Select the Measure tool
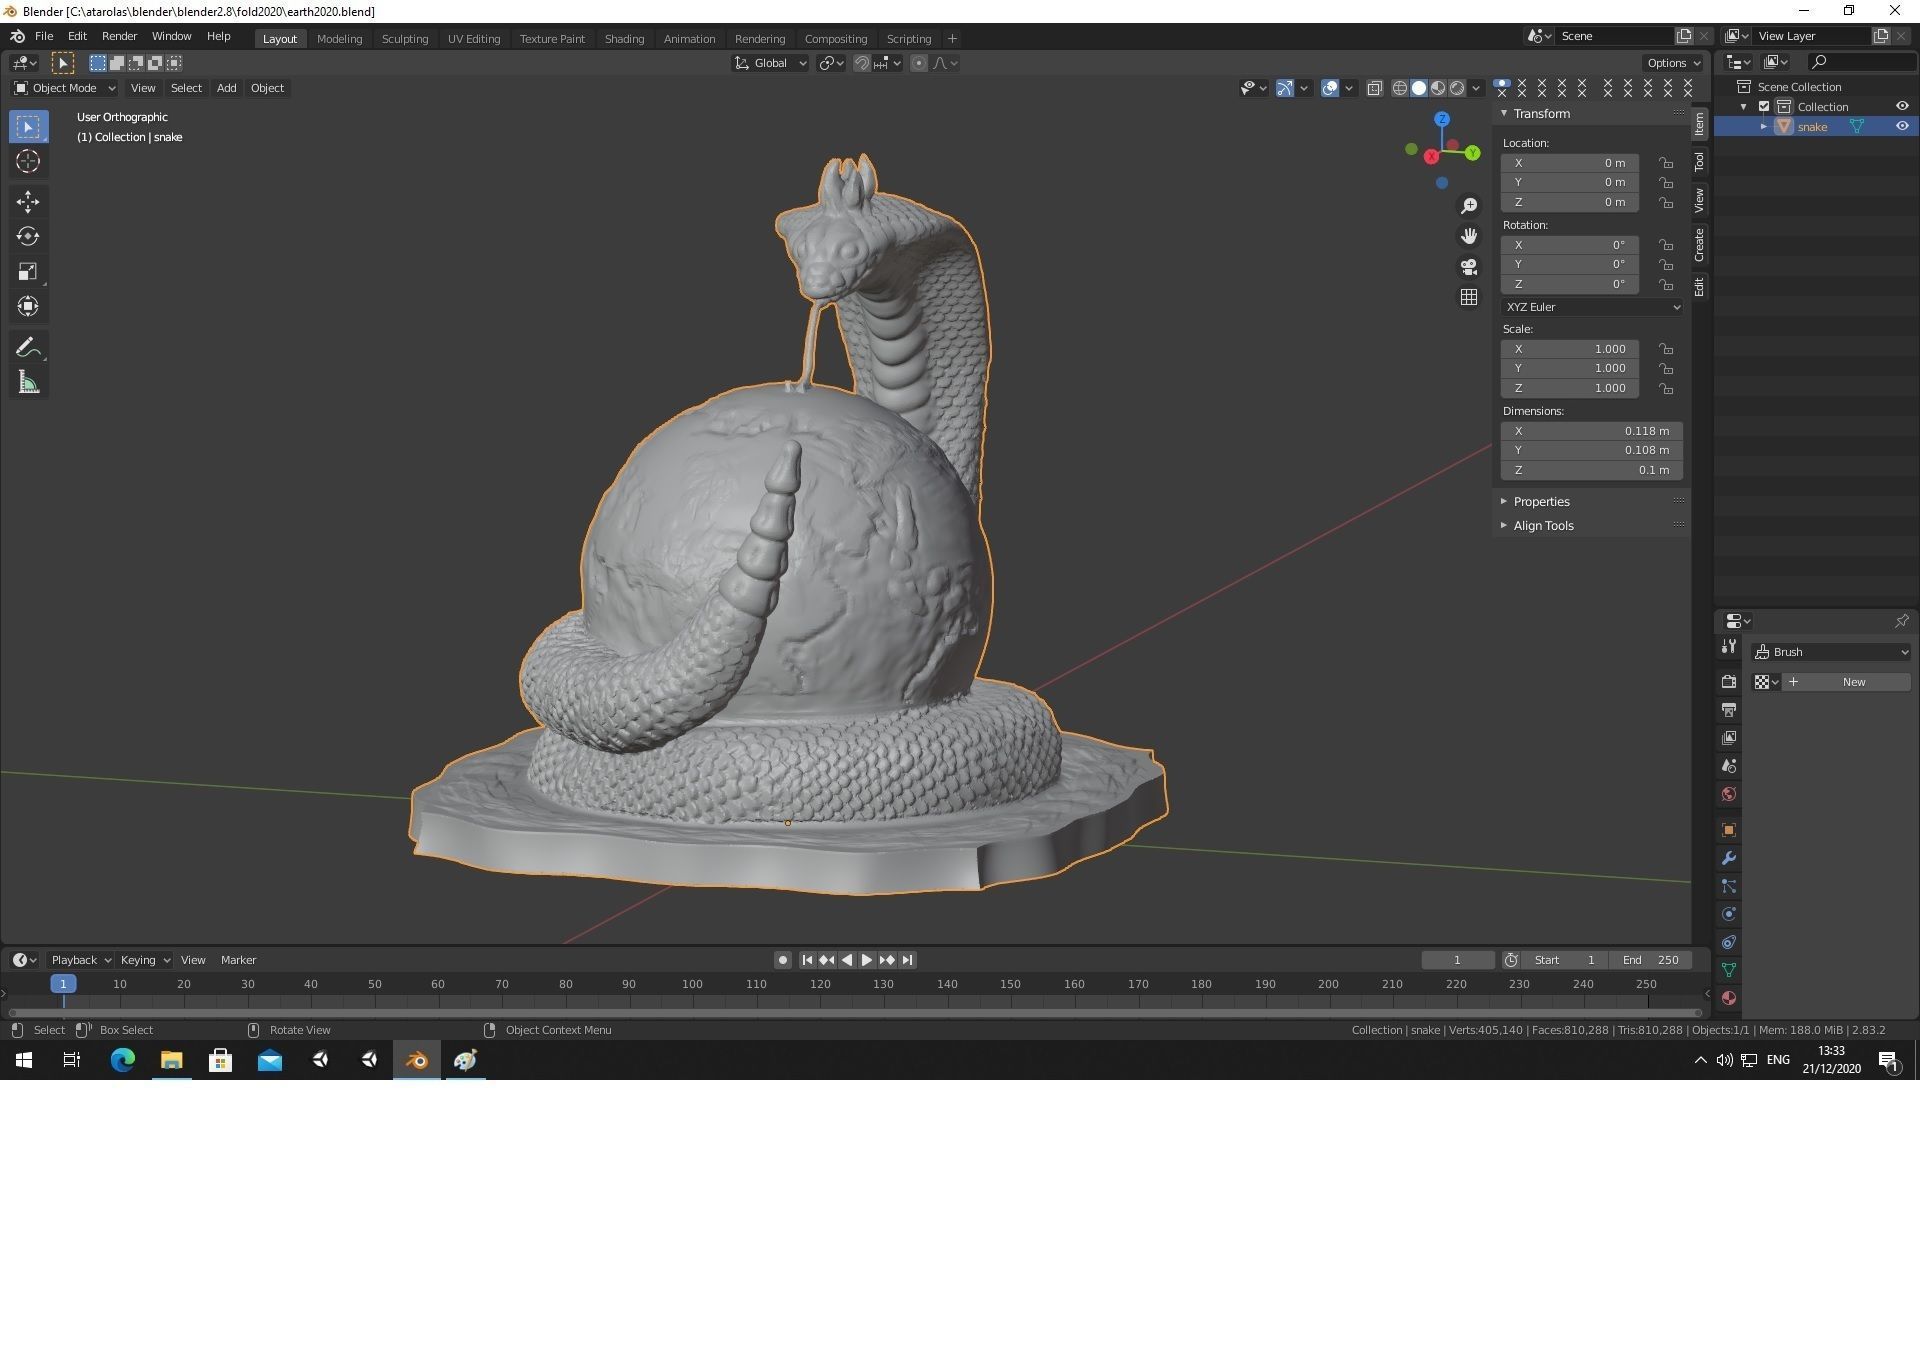 tap(28, 383)
